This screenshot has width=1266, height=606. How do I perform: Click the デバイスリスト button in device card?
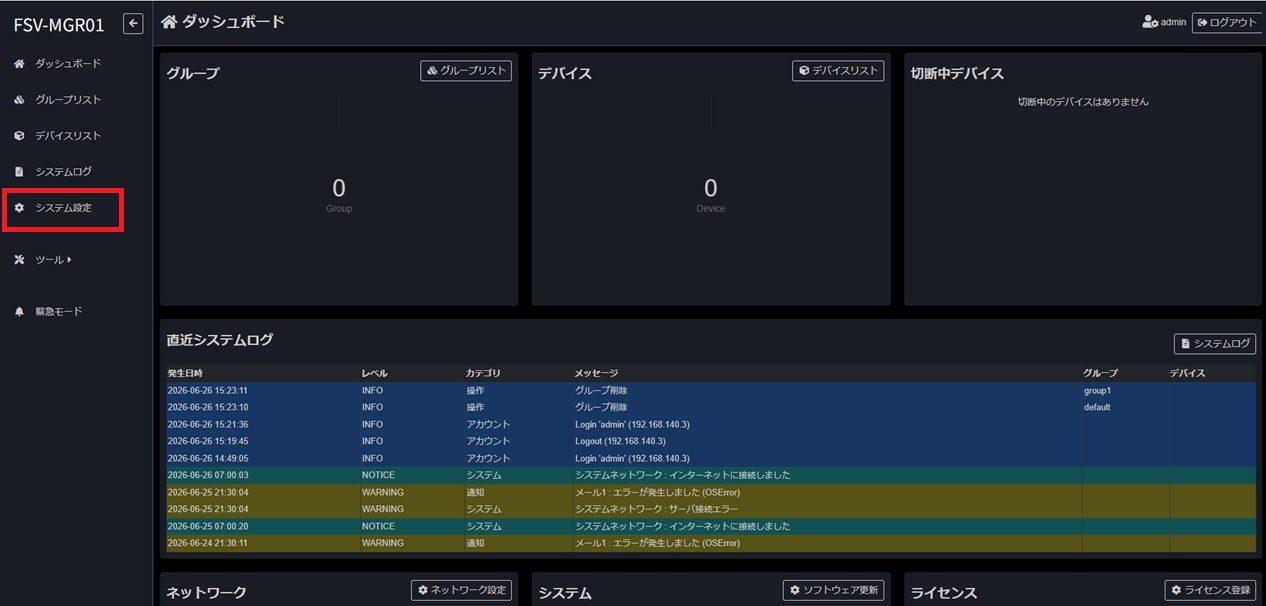click(838, 71)
